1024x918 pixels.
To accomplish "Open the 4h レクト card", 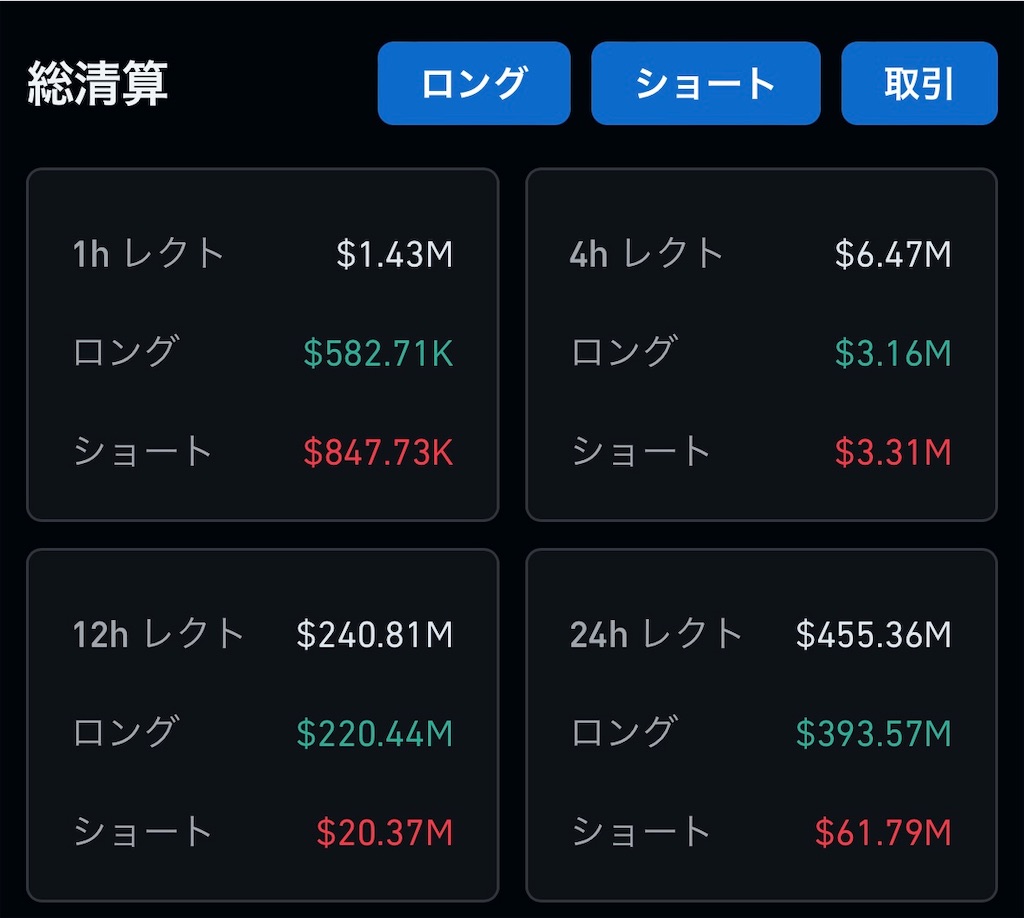I will (761, 345).
